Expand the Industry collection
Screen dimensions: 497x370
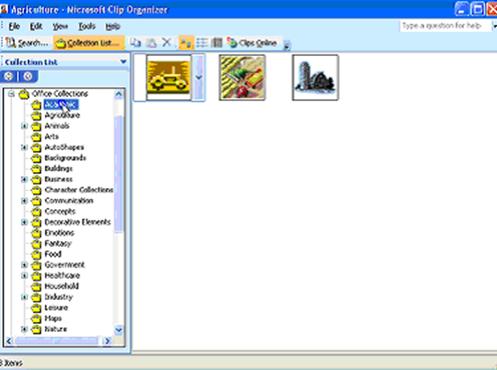(24, 297)
